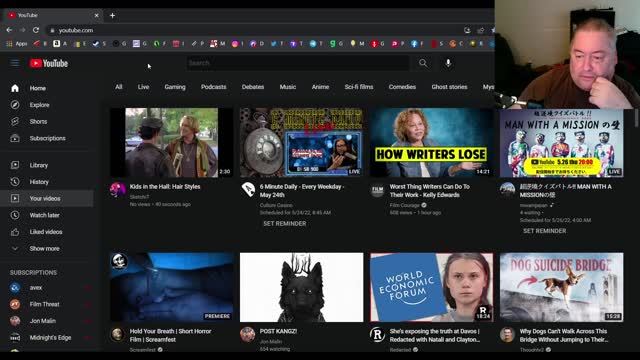The height and width of the screenshot is (360, 640).
Task: Open How Writers Lose thumbnail
Action: click(x=431, y=142)
